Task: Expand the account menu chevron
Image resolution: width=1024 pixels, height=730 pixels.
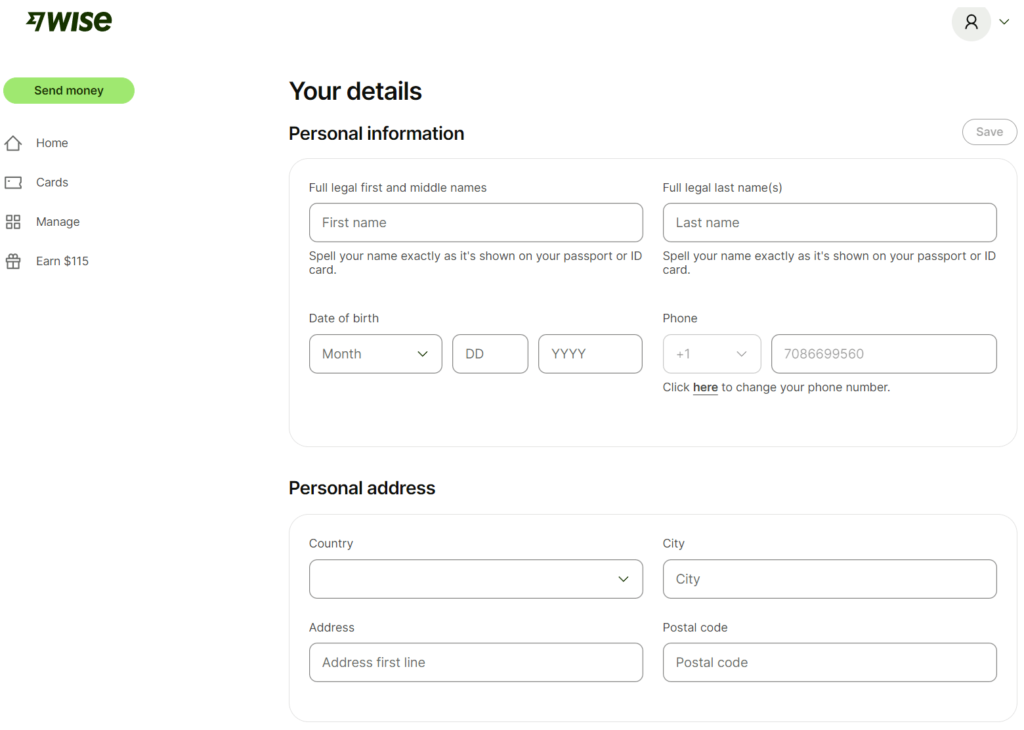Action: coord(1003,21)
